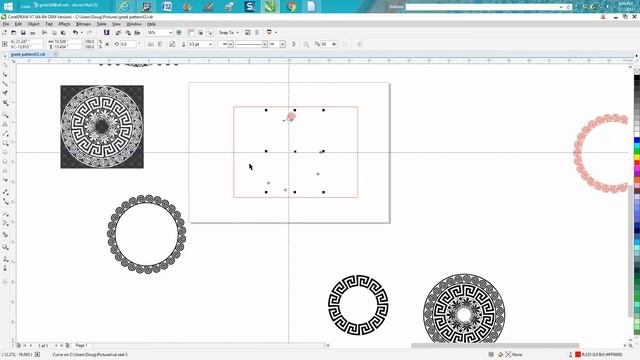Select the Greek key ring object
The image size is (640, 360).
[358, 305]
